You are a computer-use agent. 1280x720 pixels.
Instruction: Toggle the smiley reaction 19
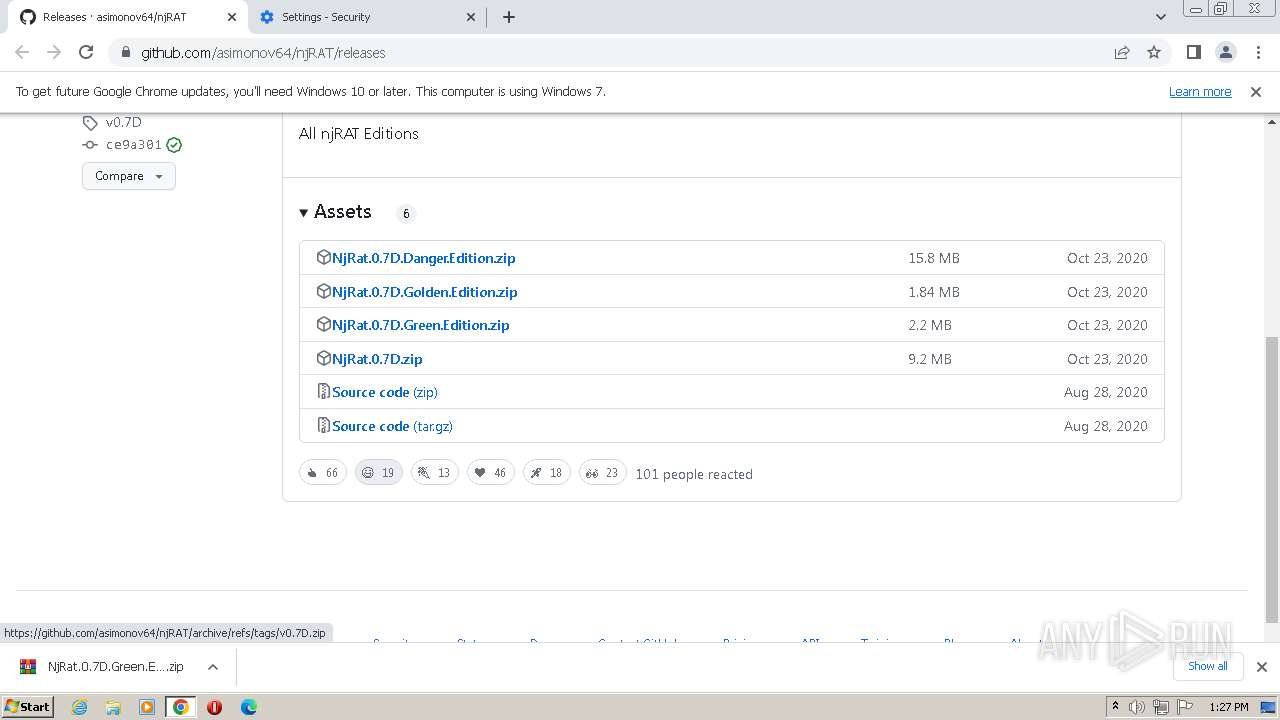point(379,473)
